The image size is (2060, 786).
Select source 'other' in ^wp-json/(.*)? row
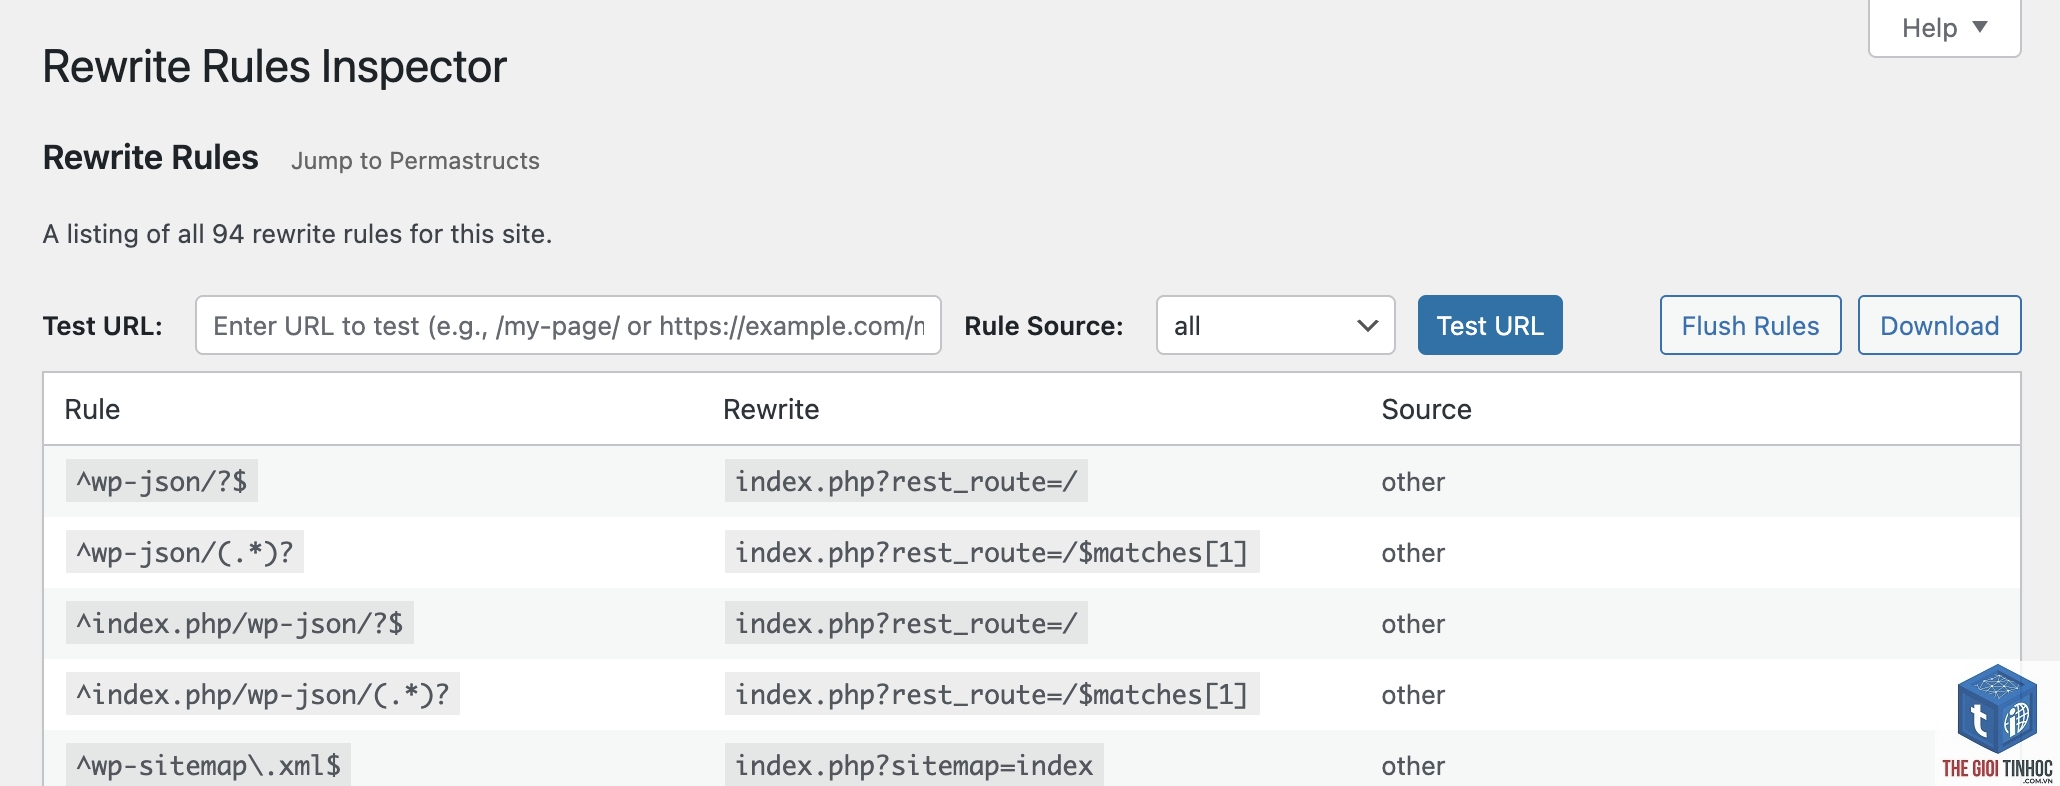click(x=1413, y=553)
